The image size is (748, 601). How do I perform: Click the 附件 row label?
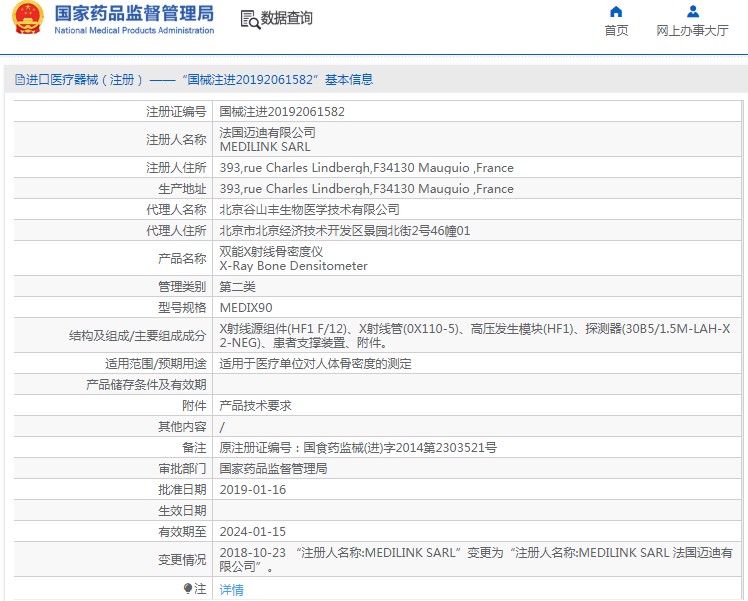pos(194,406)
